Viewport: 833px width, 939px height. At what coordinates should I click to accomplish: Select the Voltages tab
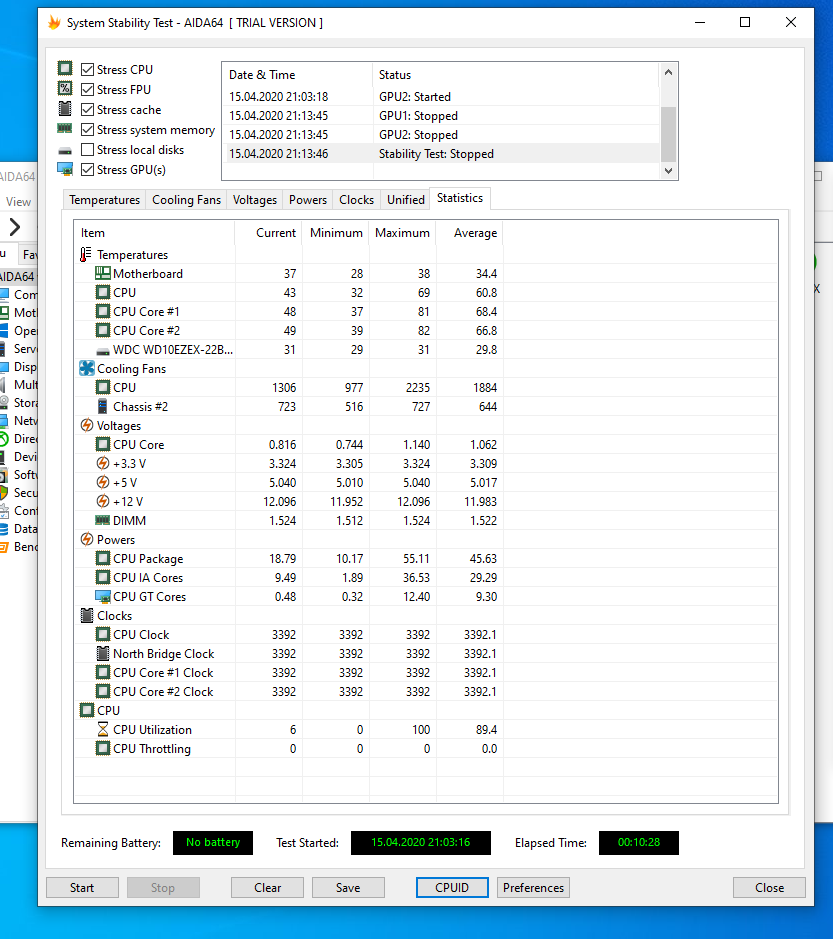pyautogui.click(x=255, y=199)
